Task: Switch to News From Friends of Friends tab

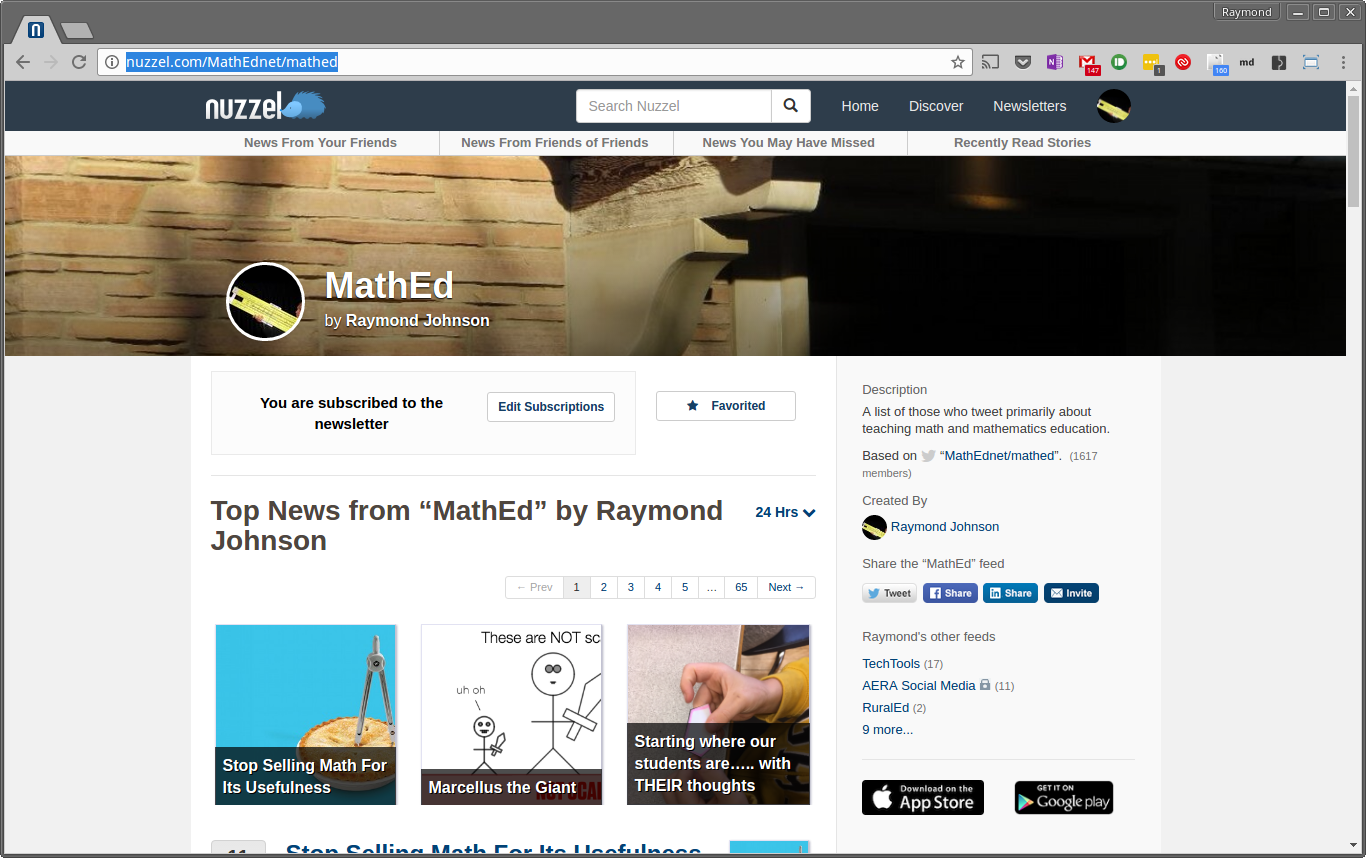Action: (555, 143)
